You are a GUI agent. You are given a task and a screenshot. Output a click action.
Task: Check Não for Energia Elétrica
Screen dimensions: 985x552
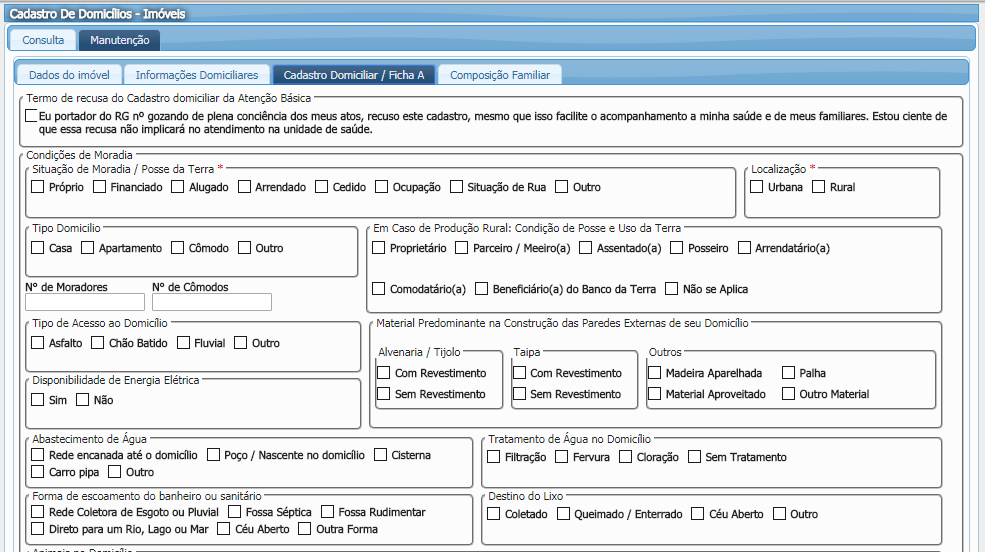tap(82, 399)
